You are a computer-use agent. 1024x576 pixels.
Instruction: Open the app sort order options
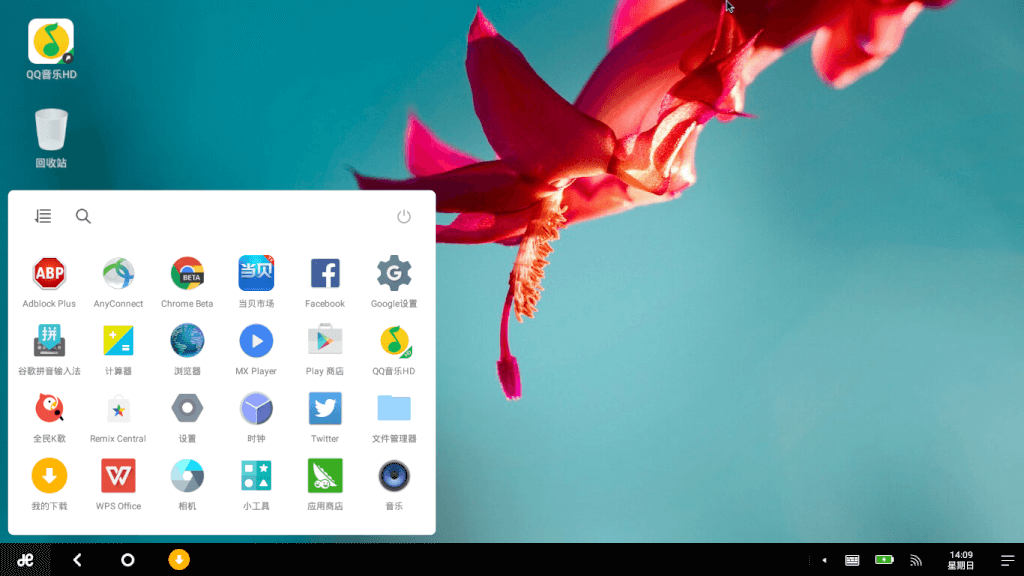(42, 216)
